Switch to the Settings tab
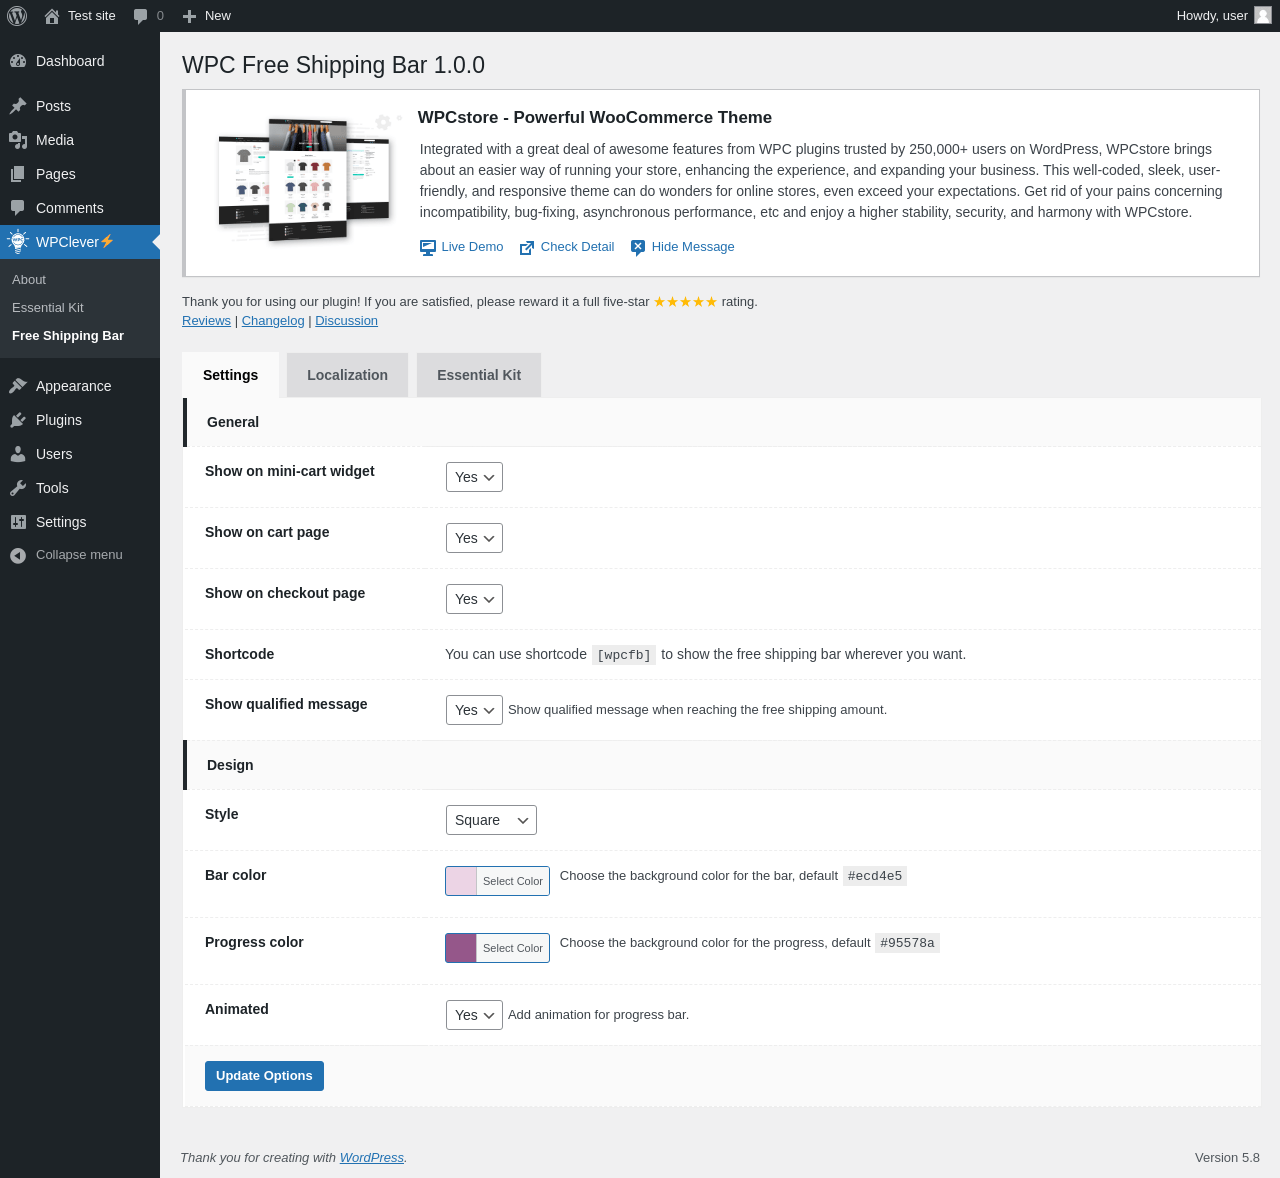 click(x=230, y=375)
